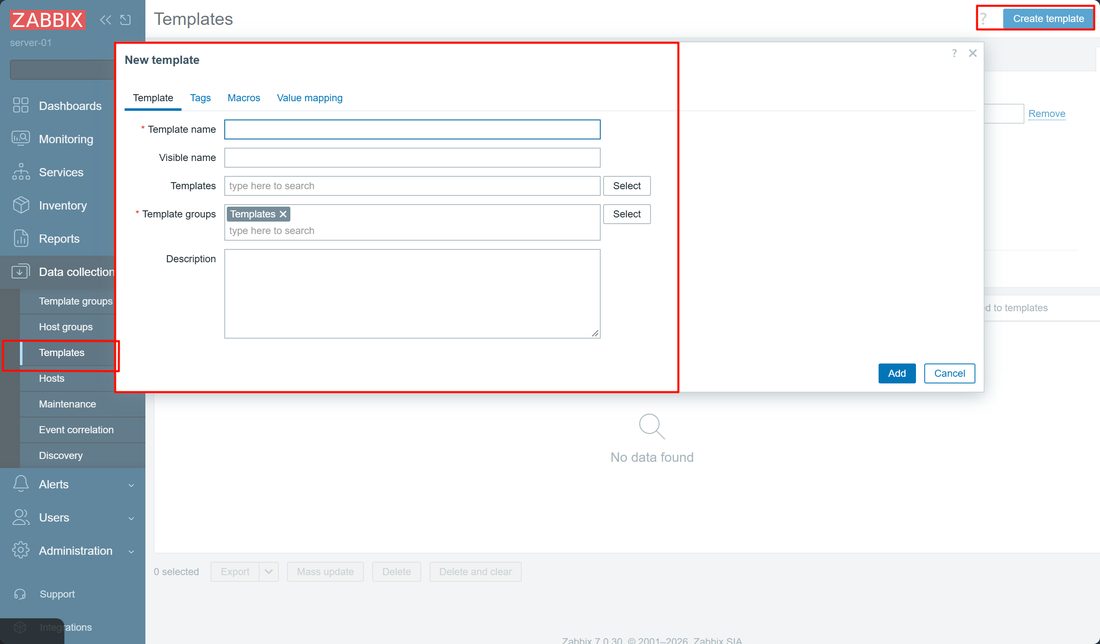Close the New template dialog
Image resolution: width=1100 pixels, height=644 pixels.
coord(972,53)
